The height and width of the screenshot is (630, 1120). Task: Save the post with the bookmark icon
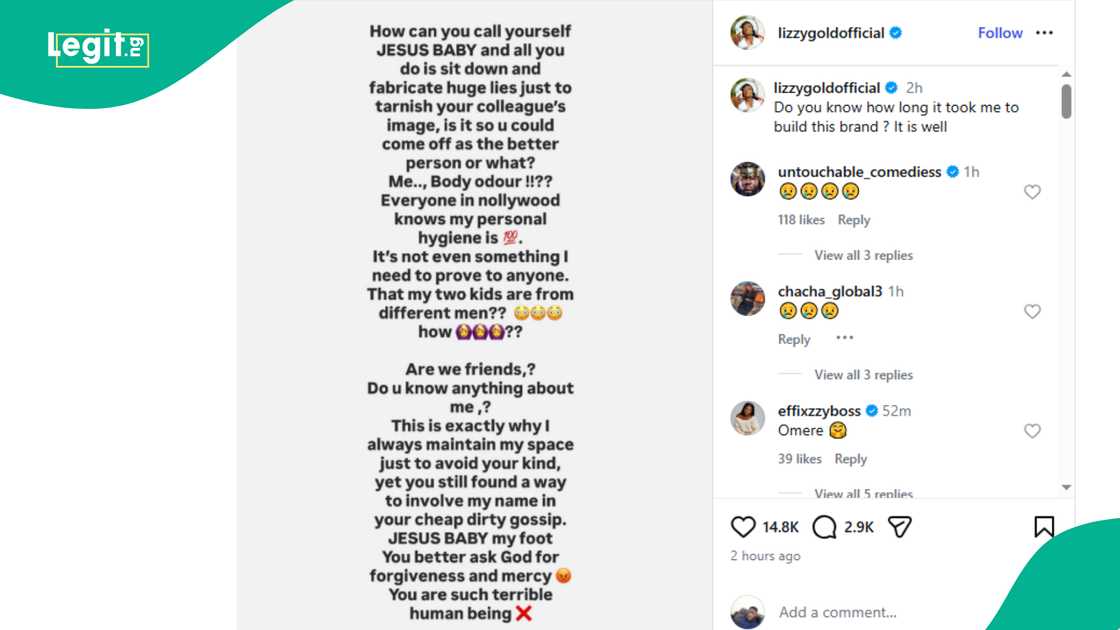(1044, 525)
